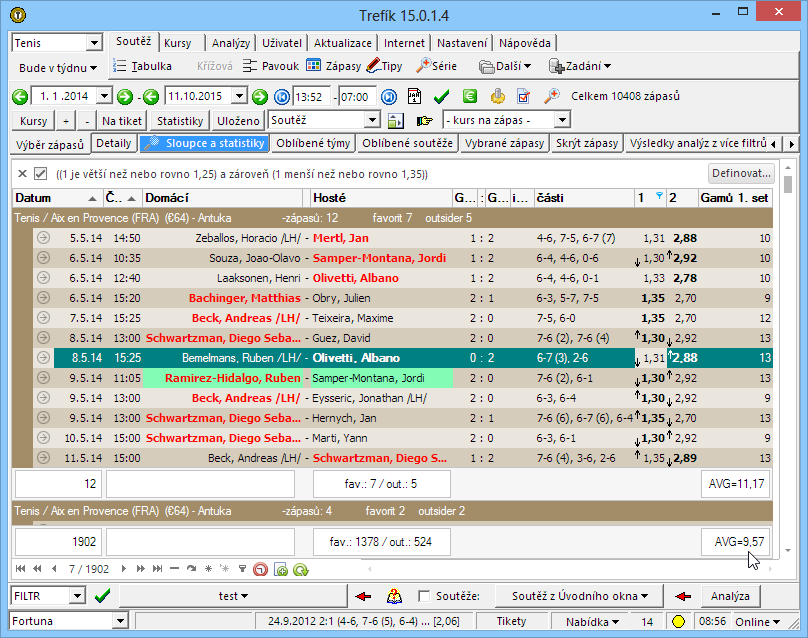Click the Hosté column header
This screenshot has width=808, height=638.
click(380, 198)
